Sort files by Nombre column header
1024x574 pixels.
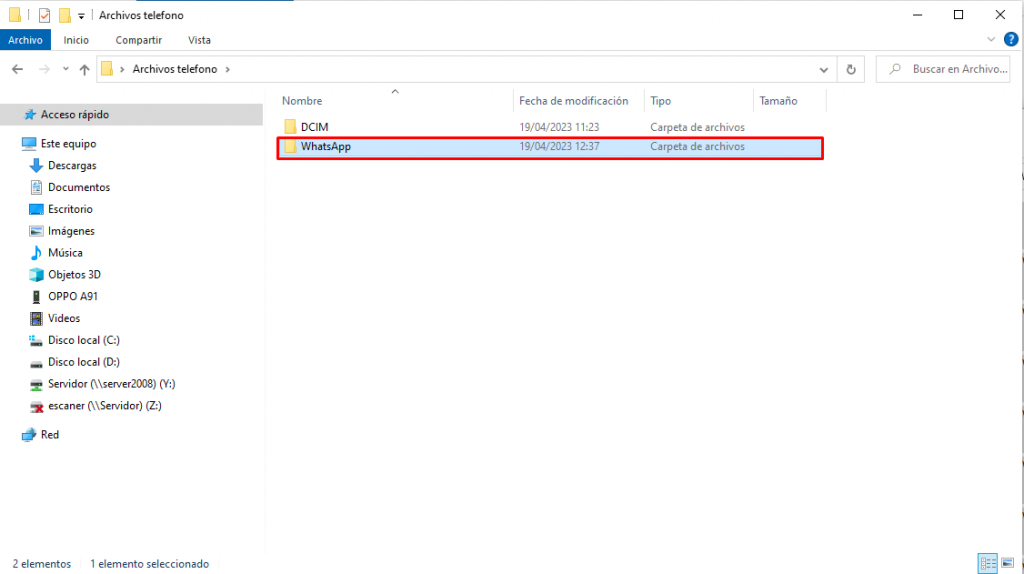(x=302, y=101)
